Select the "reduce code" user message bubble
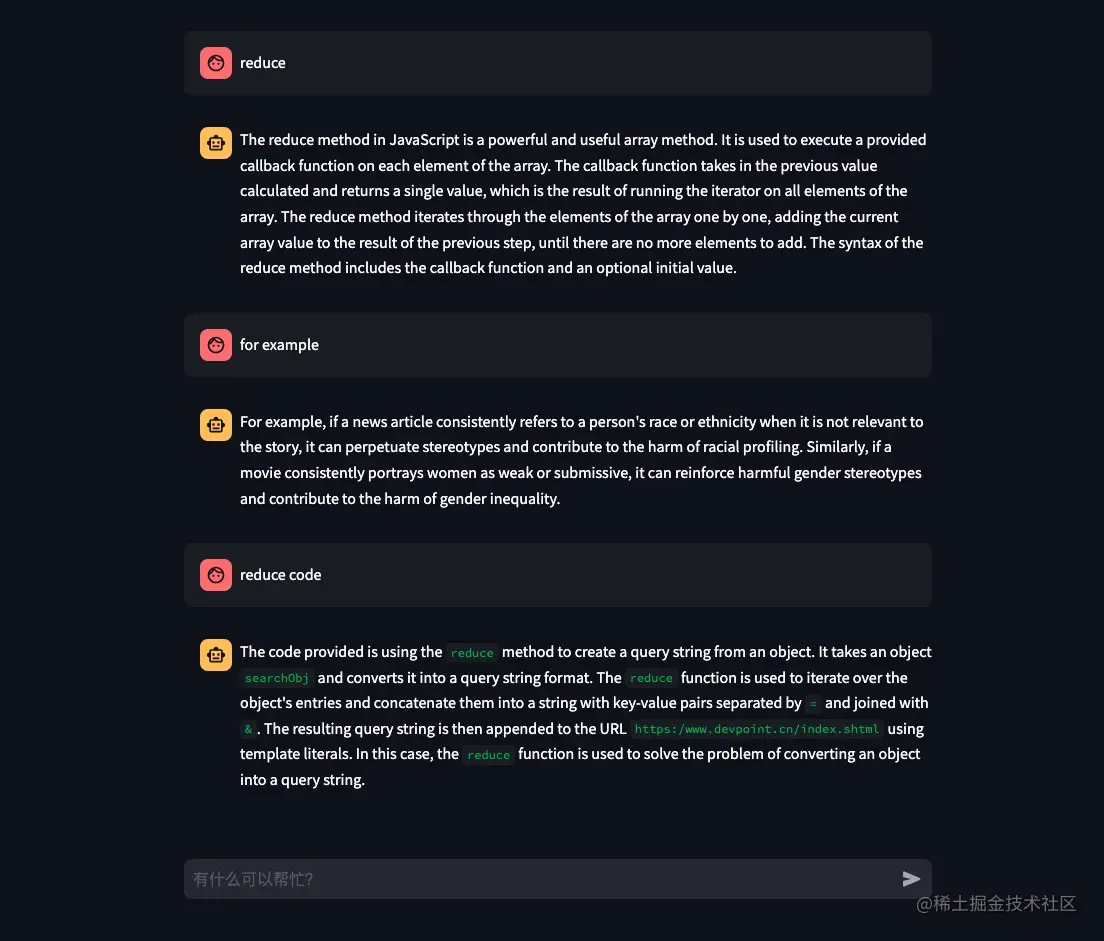Screen dimensions: 1104x941 click(x=557, y=575)
